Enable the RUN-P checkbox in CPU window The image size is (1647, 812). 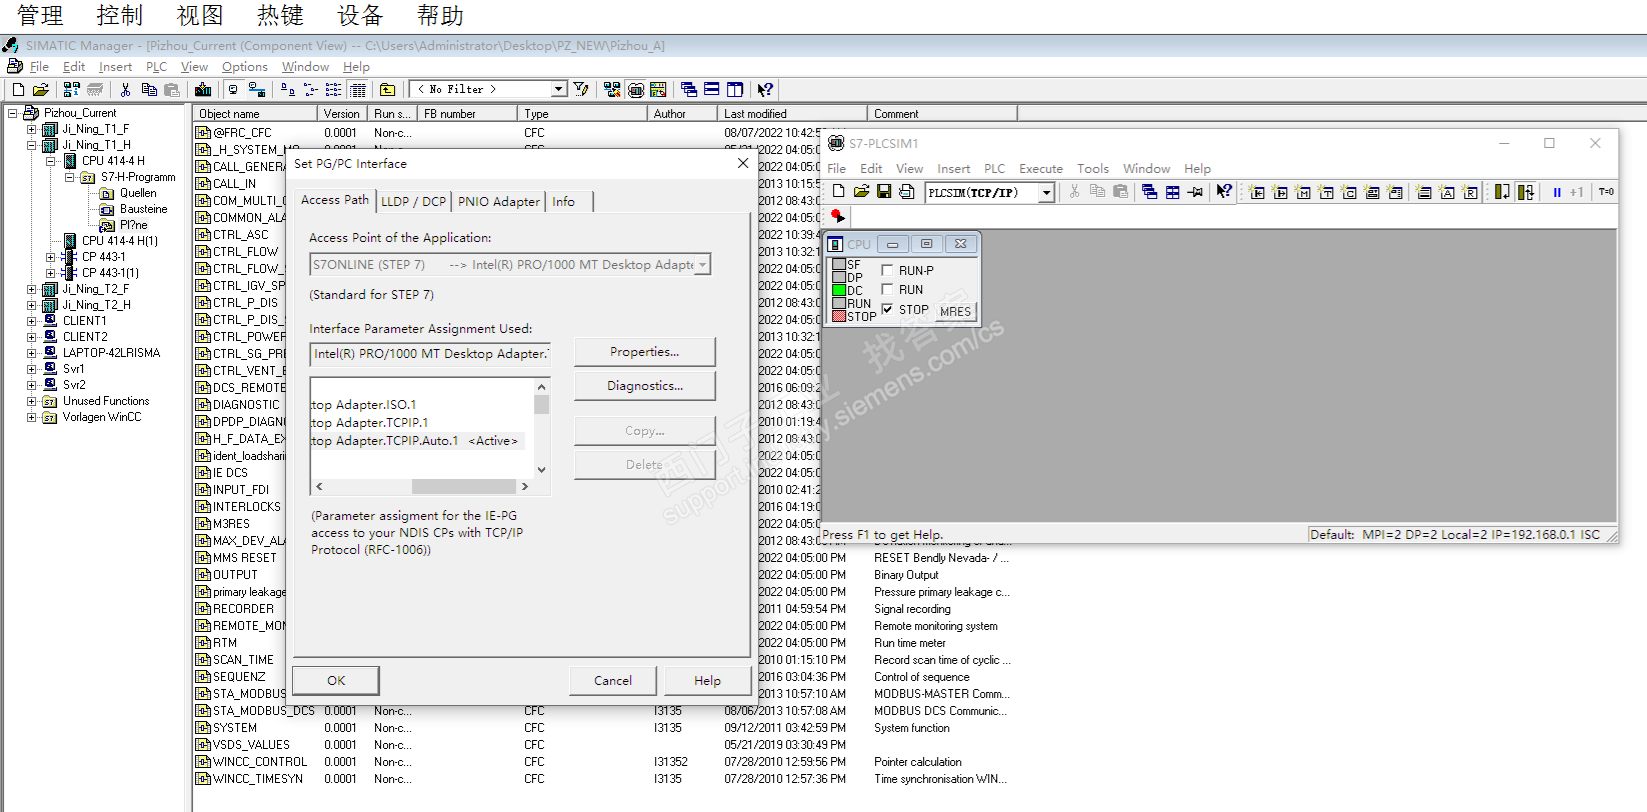[887, 270]
